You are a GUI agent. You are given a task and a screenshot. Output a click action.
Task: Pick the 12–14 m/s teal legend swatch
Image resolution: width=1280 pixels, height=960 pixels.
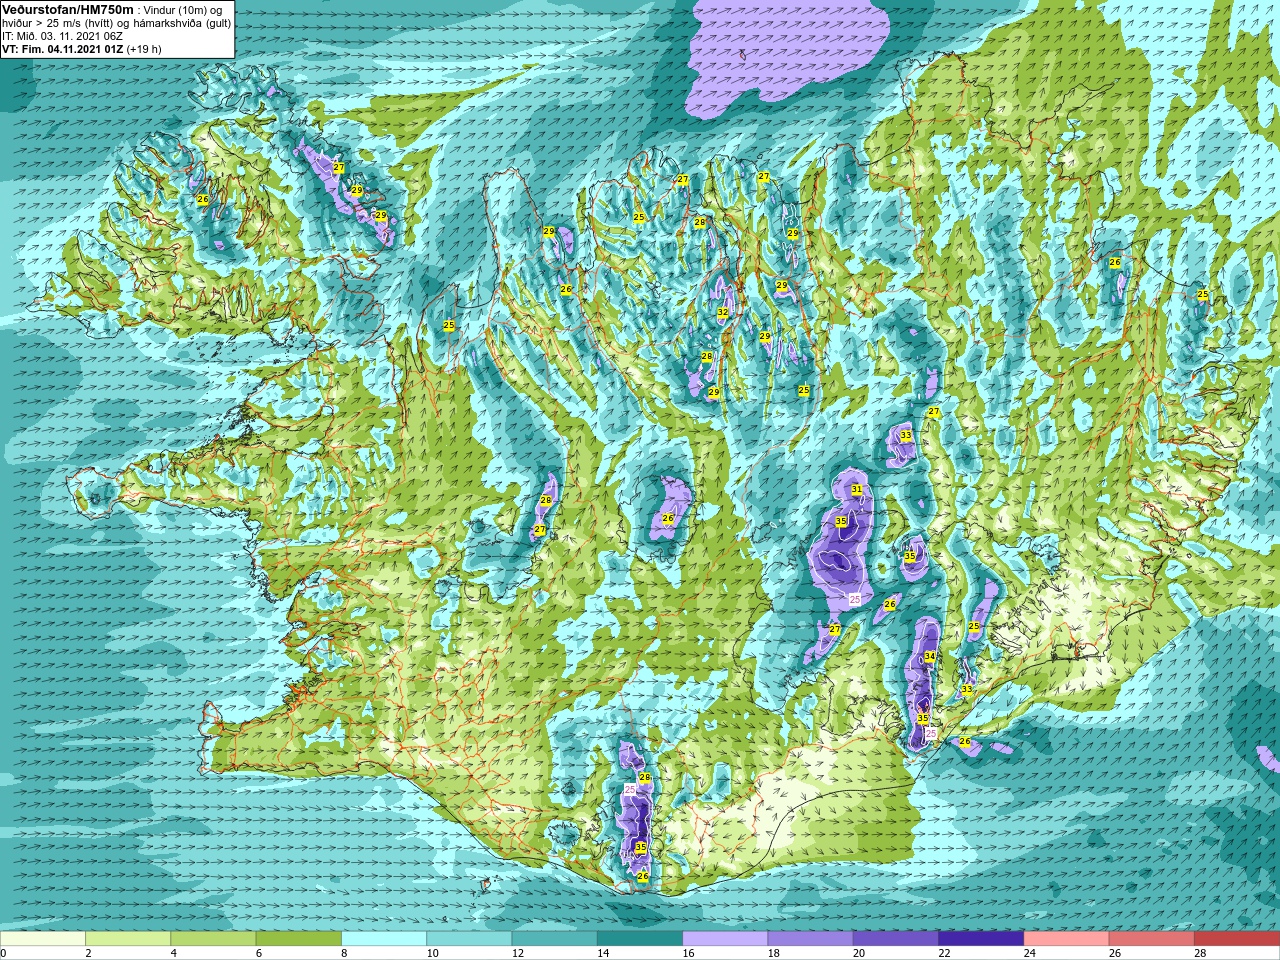point(555,938)
